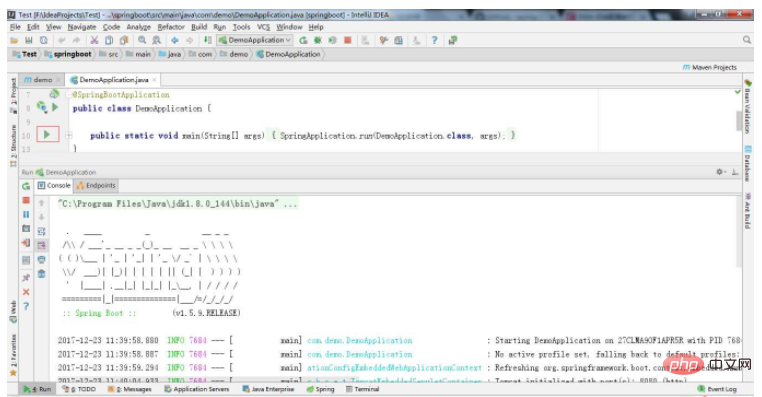Switch to the demo editor tab
The image size is (762, 397).
coord(42,80)
